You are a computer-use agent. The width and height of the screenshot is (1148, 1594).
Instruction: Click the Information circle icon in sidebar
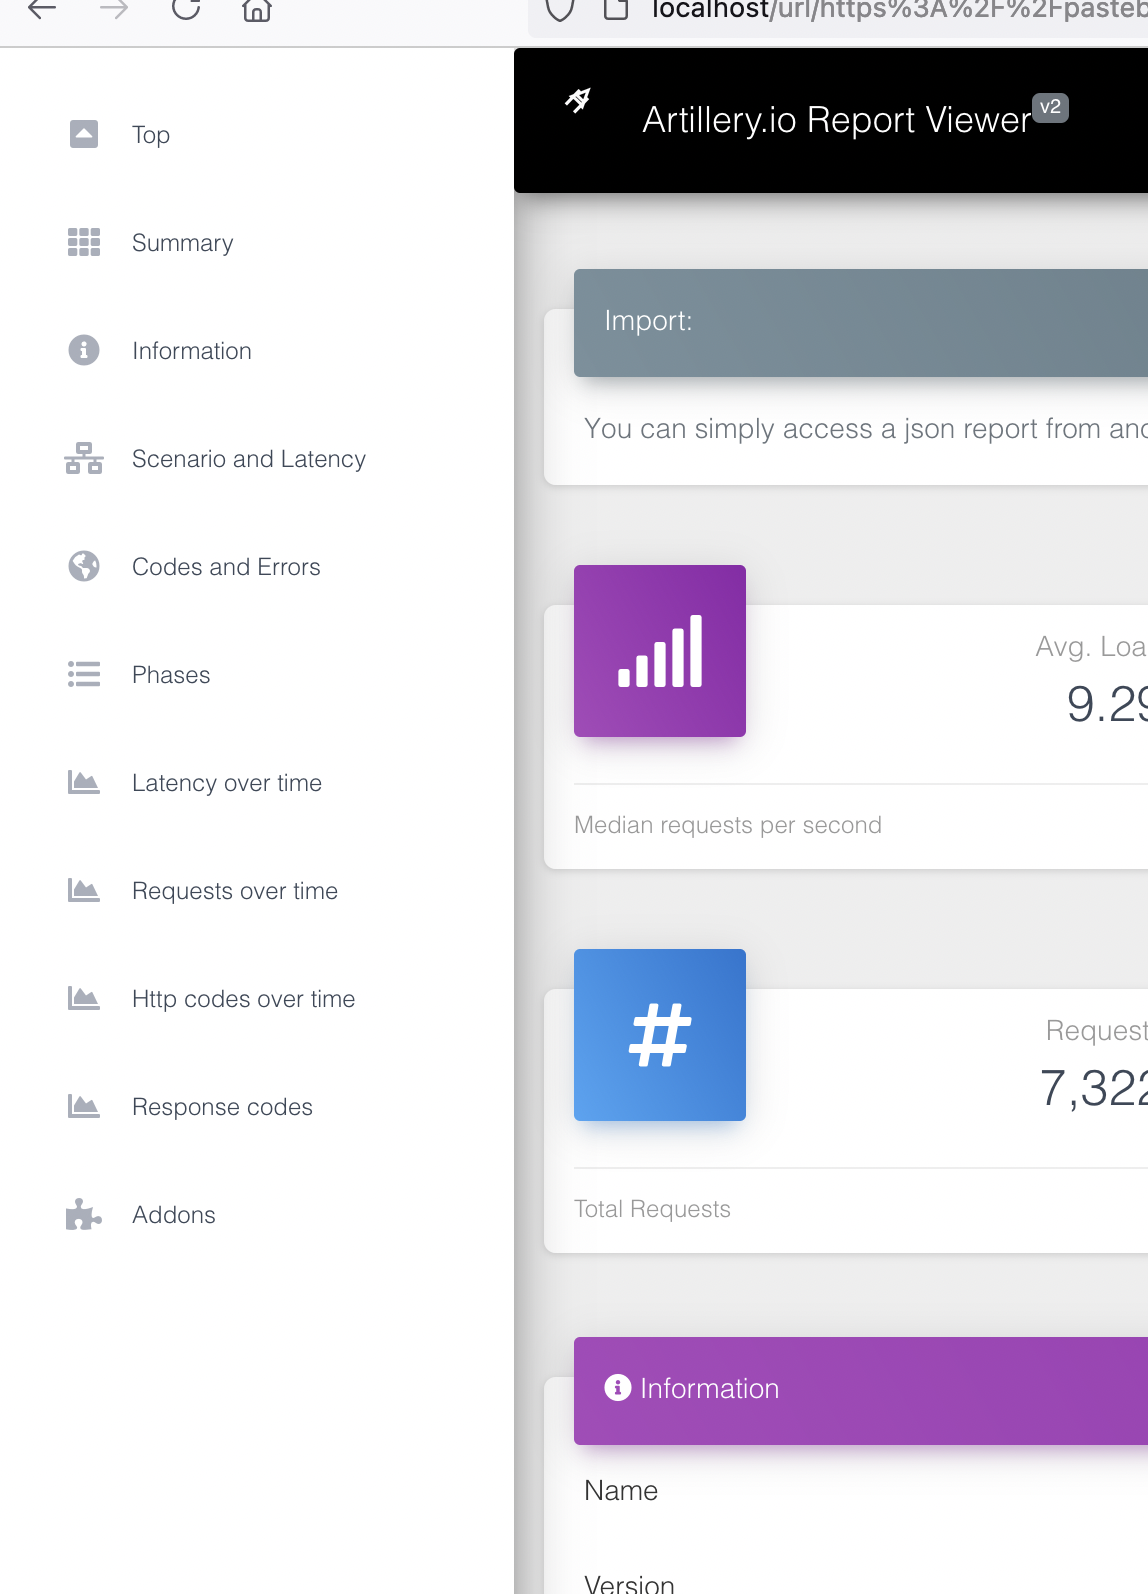(84, 350)
